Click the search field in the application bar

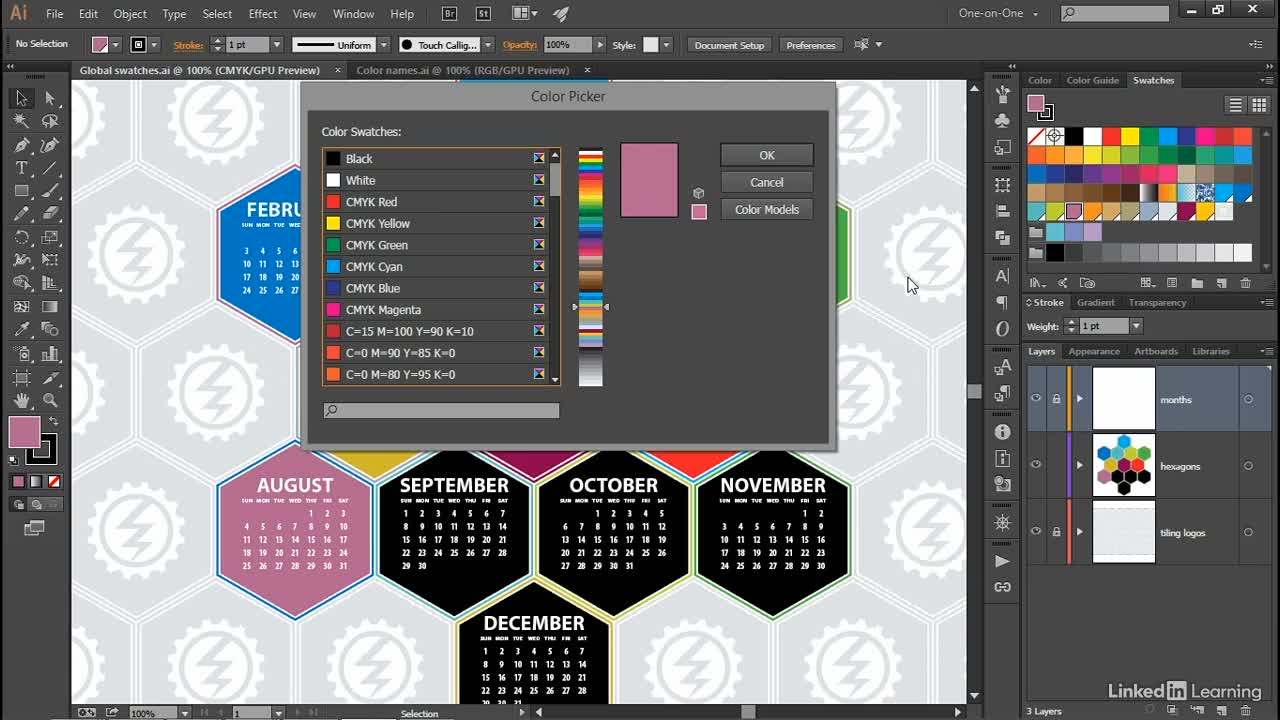[x=1115, y=14]
